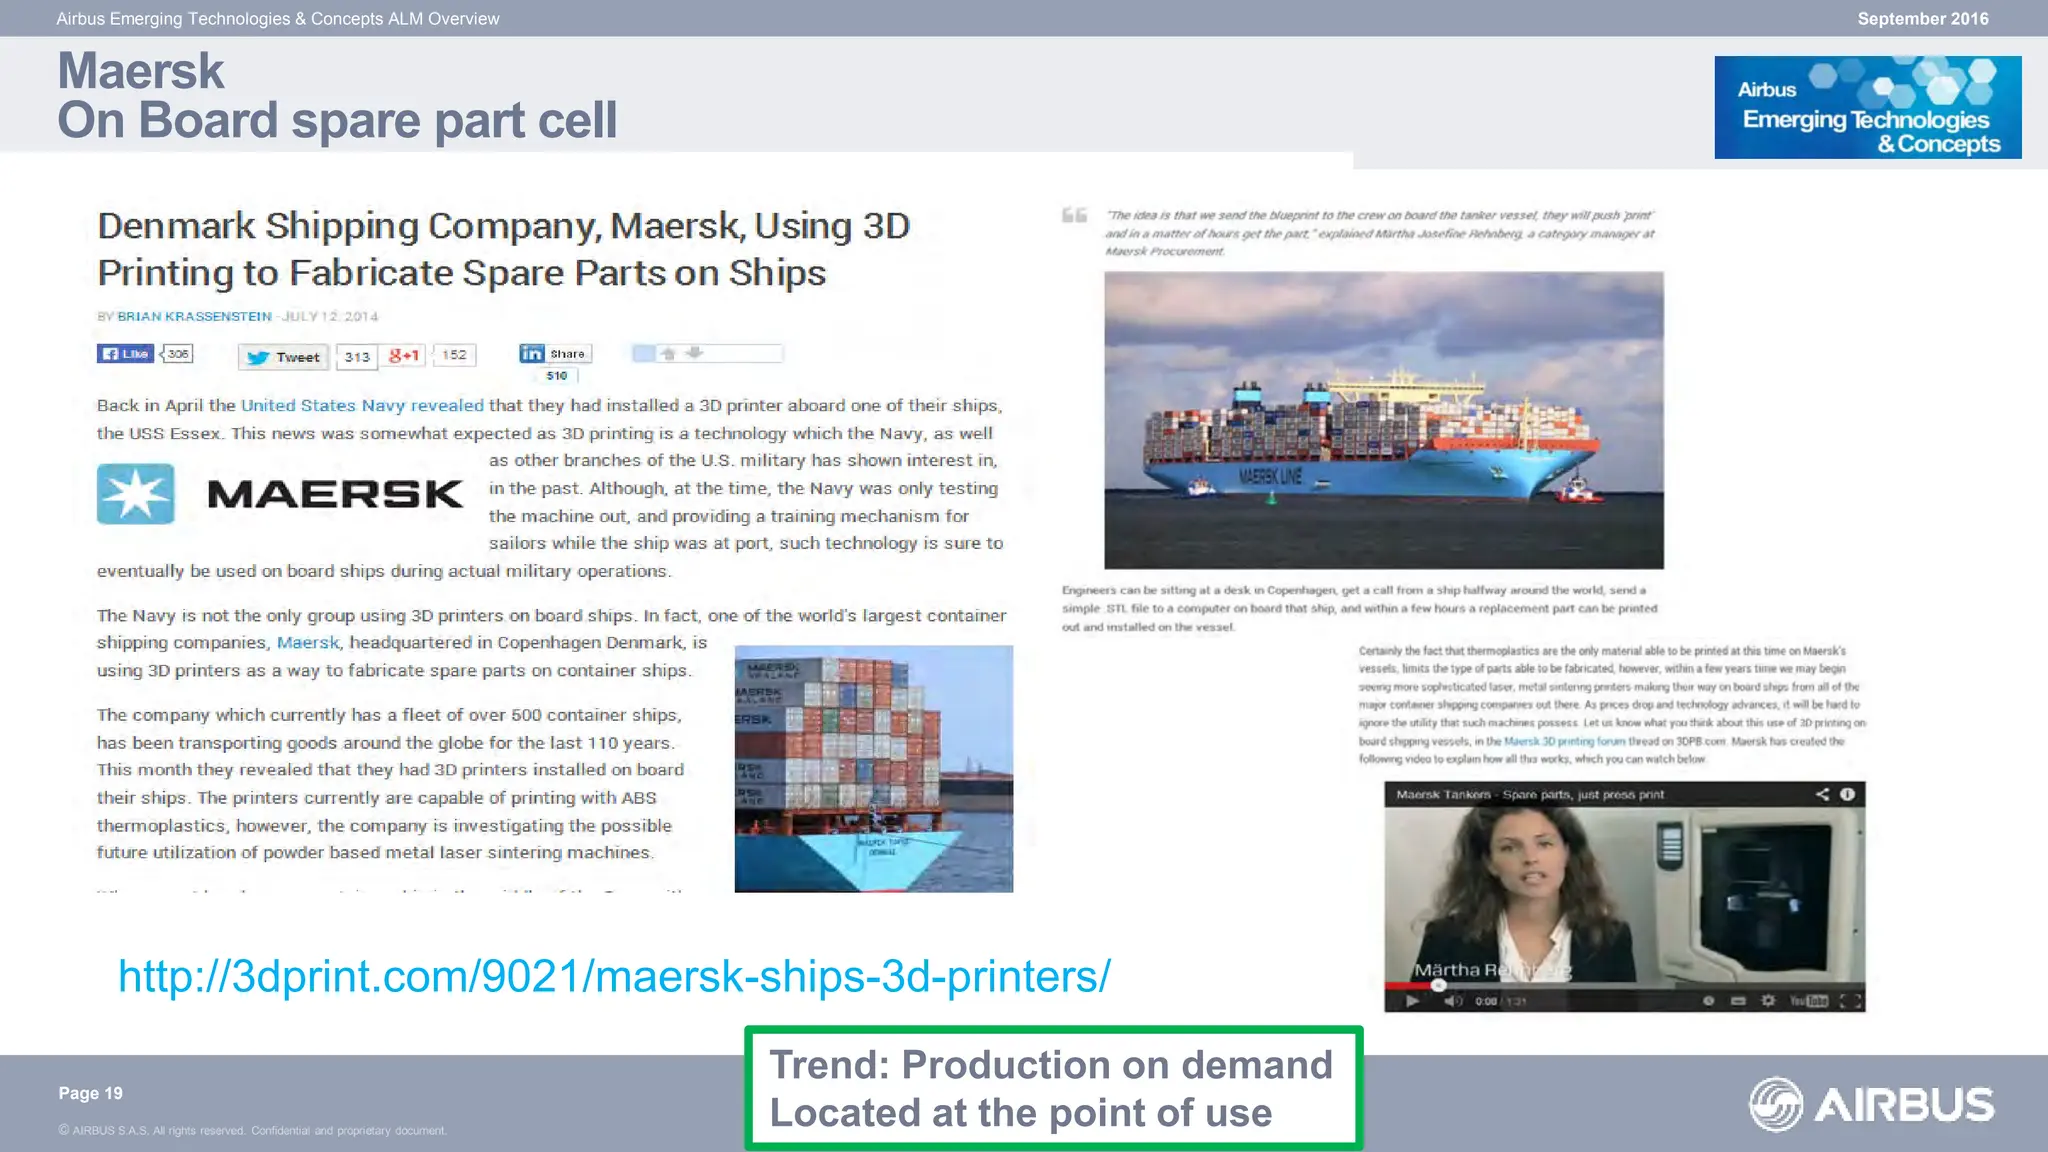
Task: Click the blue 'Maersk' hyperlink in article
Action: (307, 642)
